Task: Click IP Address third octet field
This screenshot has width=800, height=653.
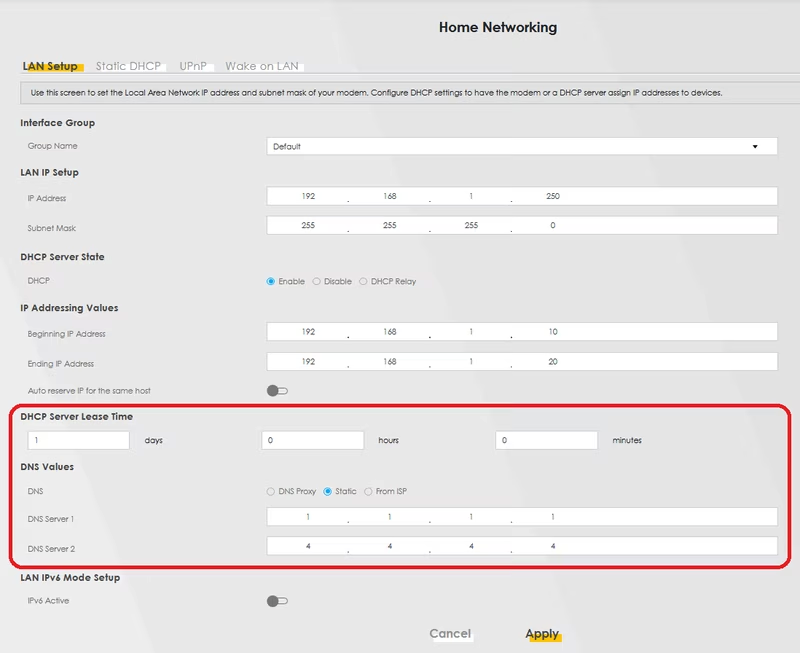Action: tap(471, 196)
